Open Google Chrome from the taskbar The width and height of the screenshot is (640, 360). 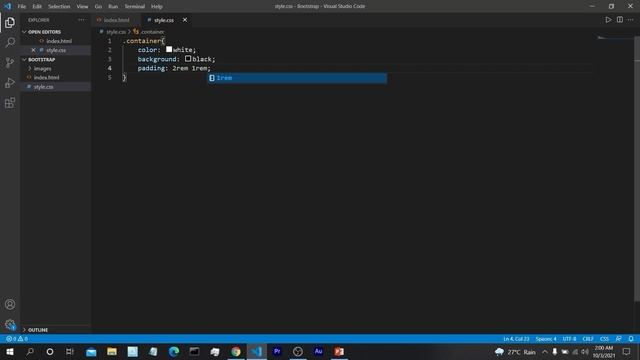tap(236, 351)
